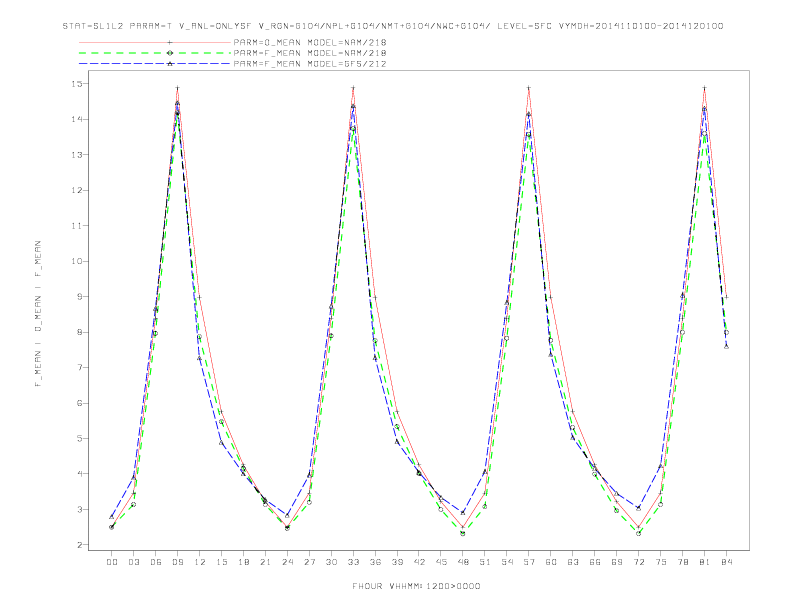Viewport: 792px width, 612px height.
Task: Select x-axis forecast hour label 24
Action: tap(287, 562)
